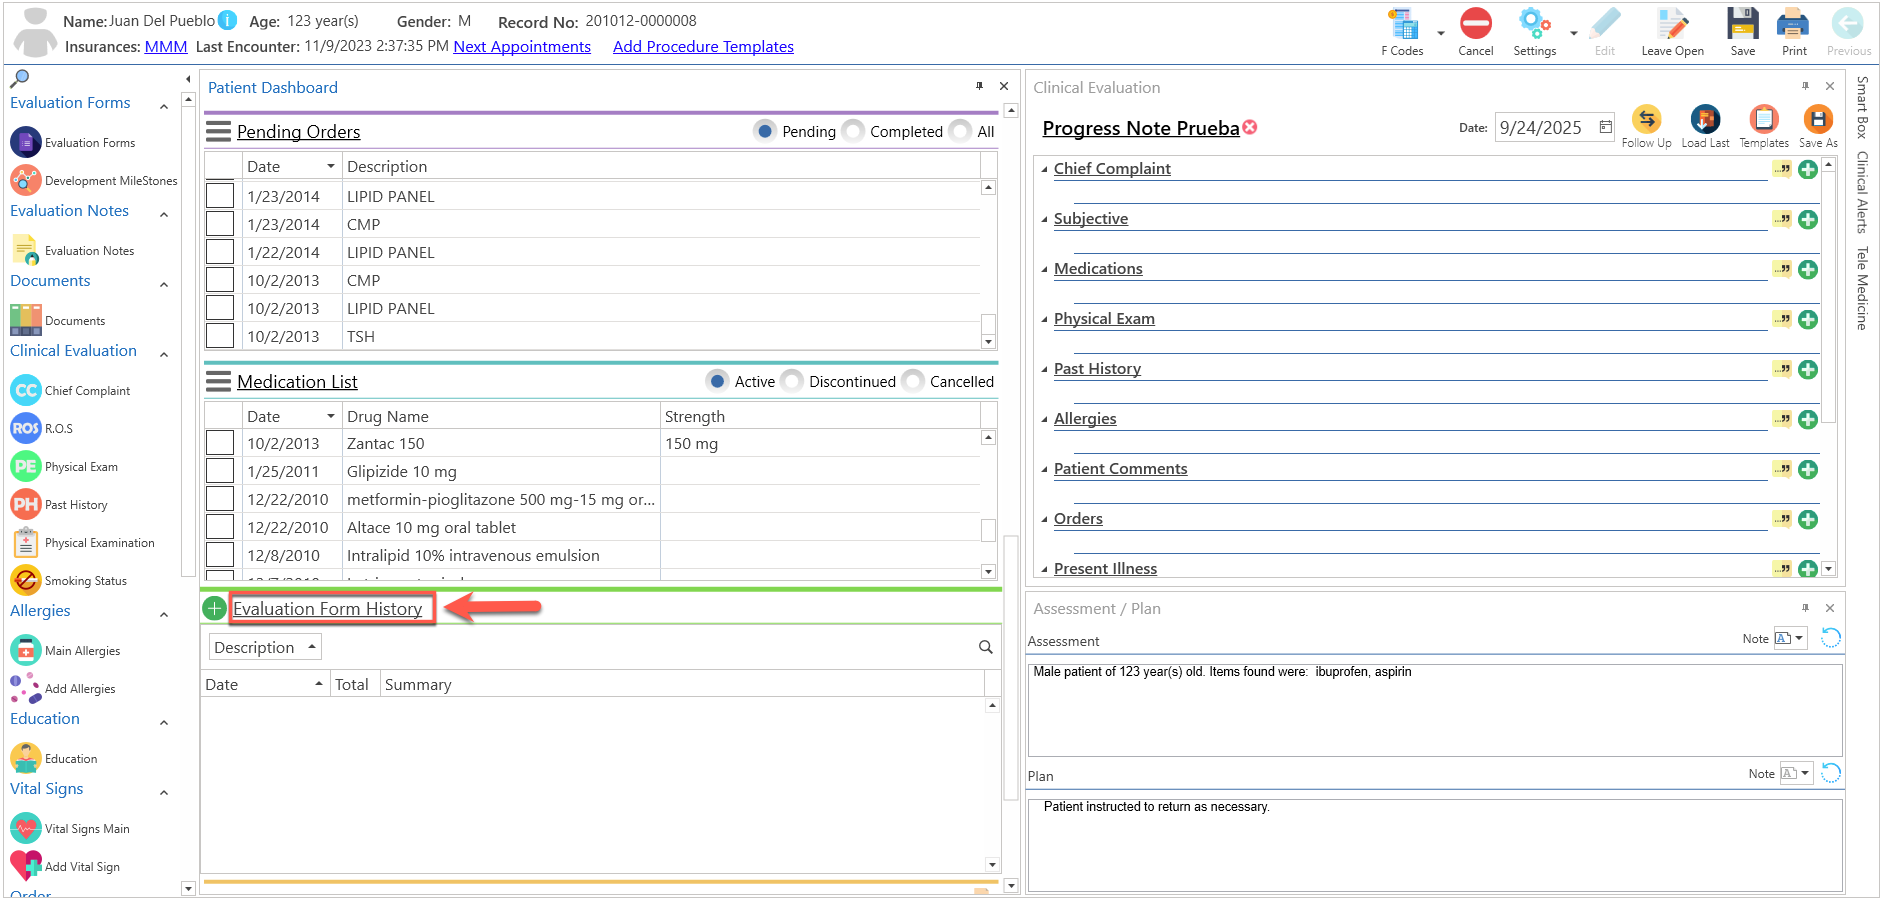The image size is (1883, 903).
Task: Open Add Allergies sidebar item
Action: [63, 689]
